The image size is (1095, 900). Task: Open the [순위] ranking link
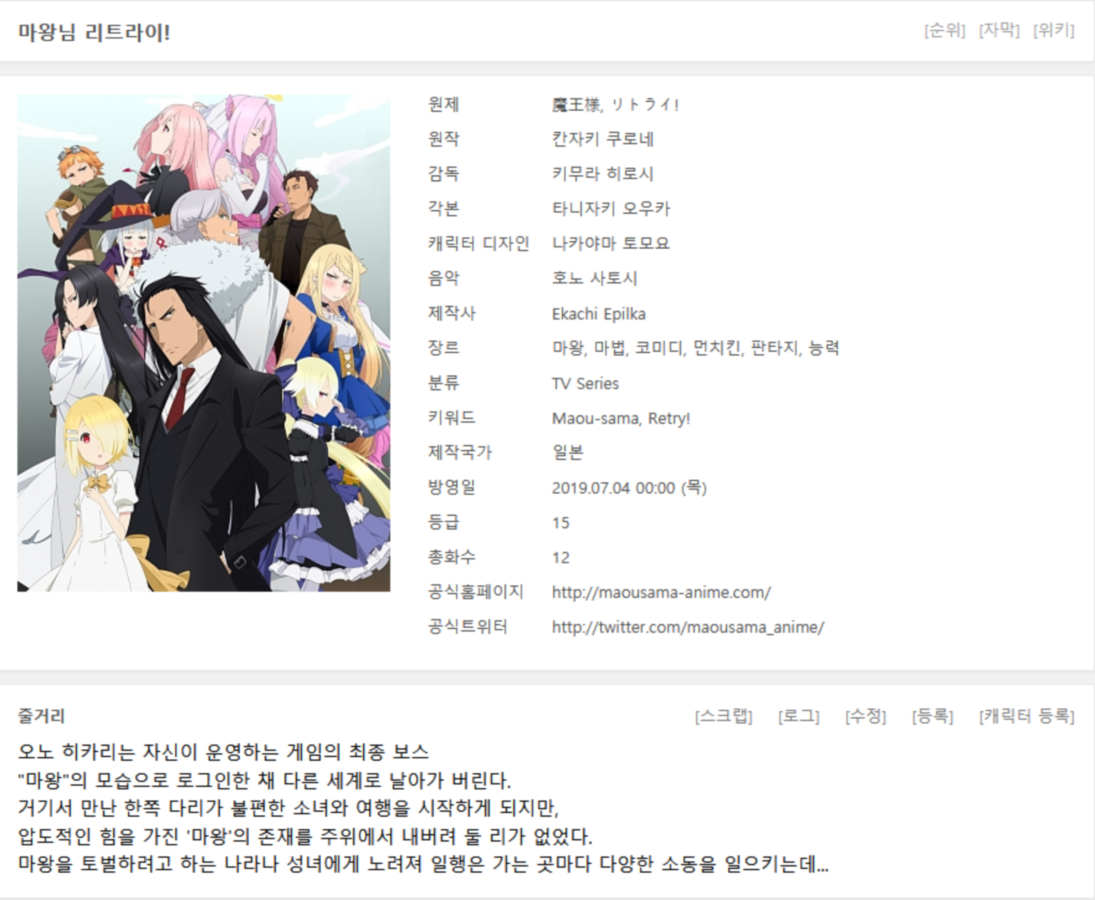click(x=944, y=30)
